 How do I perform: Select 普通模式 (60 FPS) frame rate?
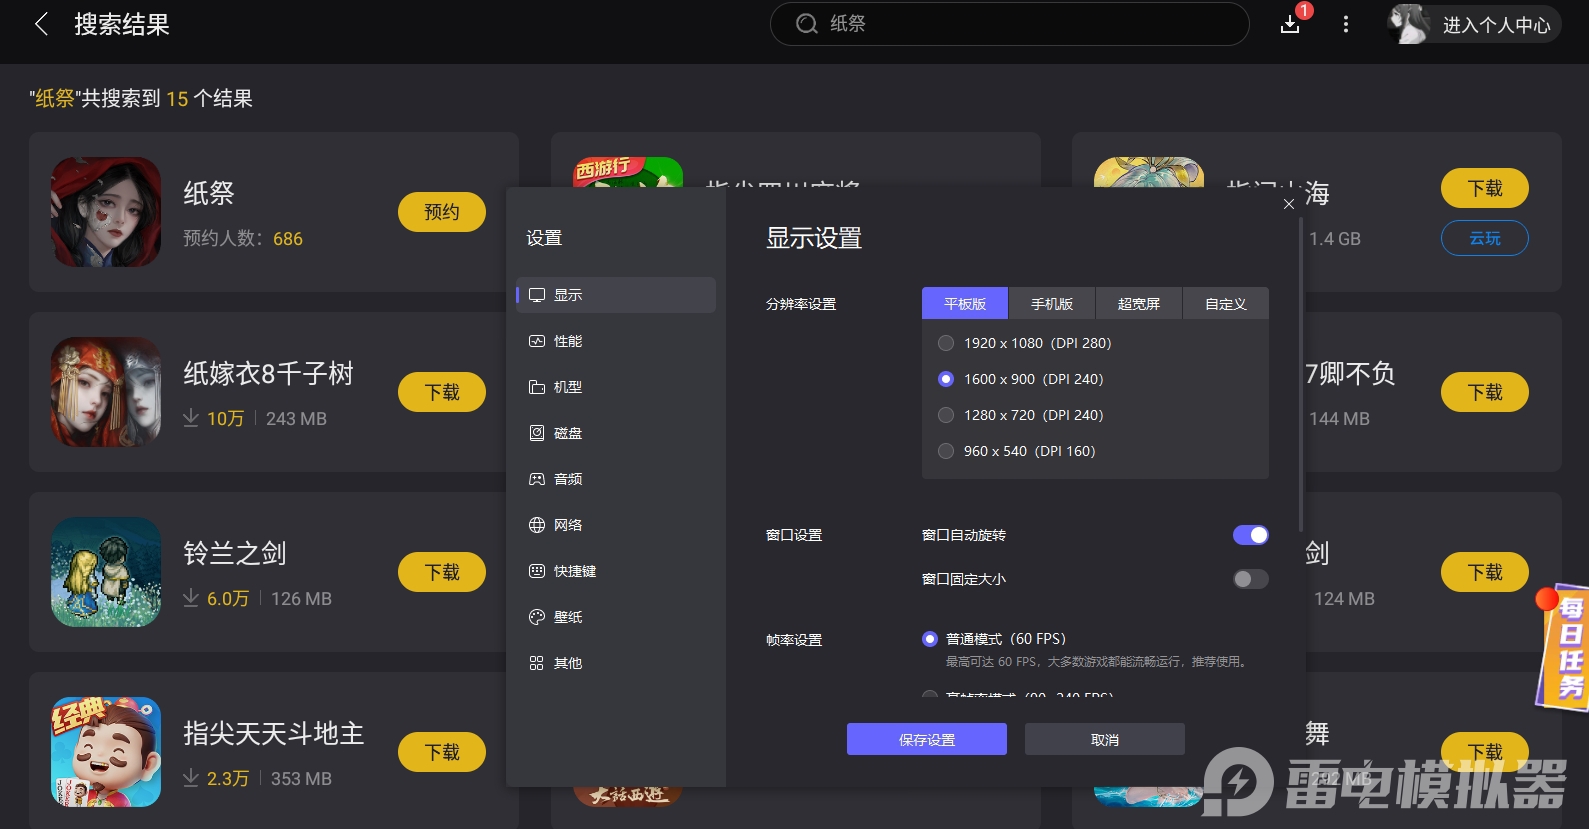click(930, 639)
